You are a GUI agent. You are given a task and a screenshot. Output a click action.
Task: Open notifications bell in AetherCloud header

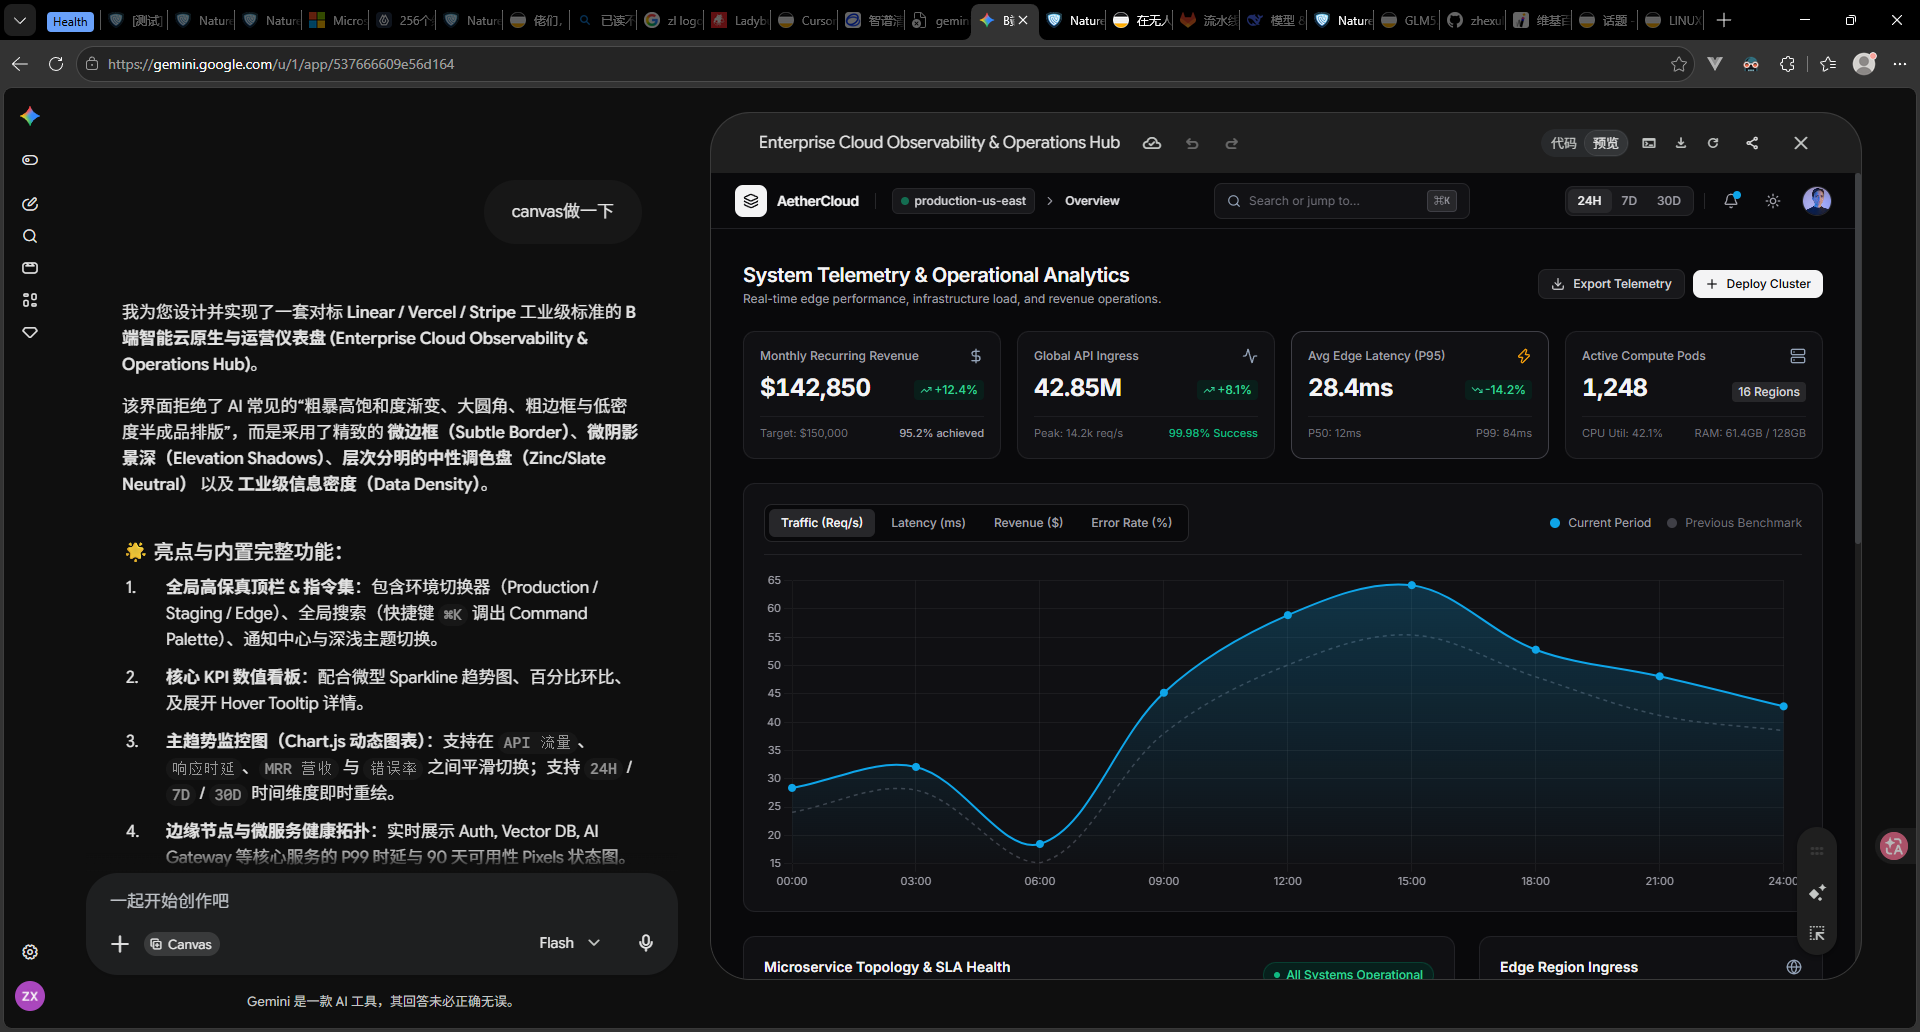[x=1731, y=201]
